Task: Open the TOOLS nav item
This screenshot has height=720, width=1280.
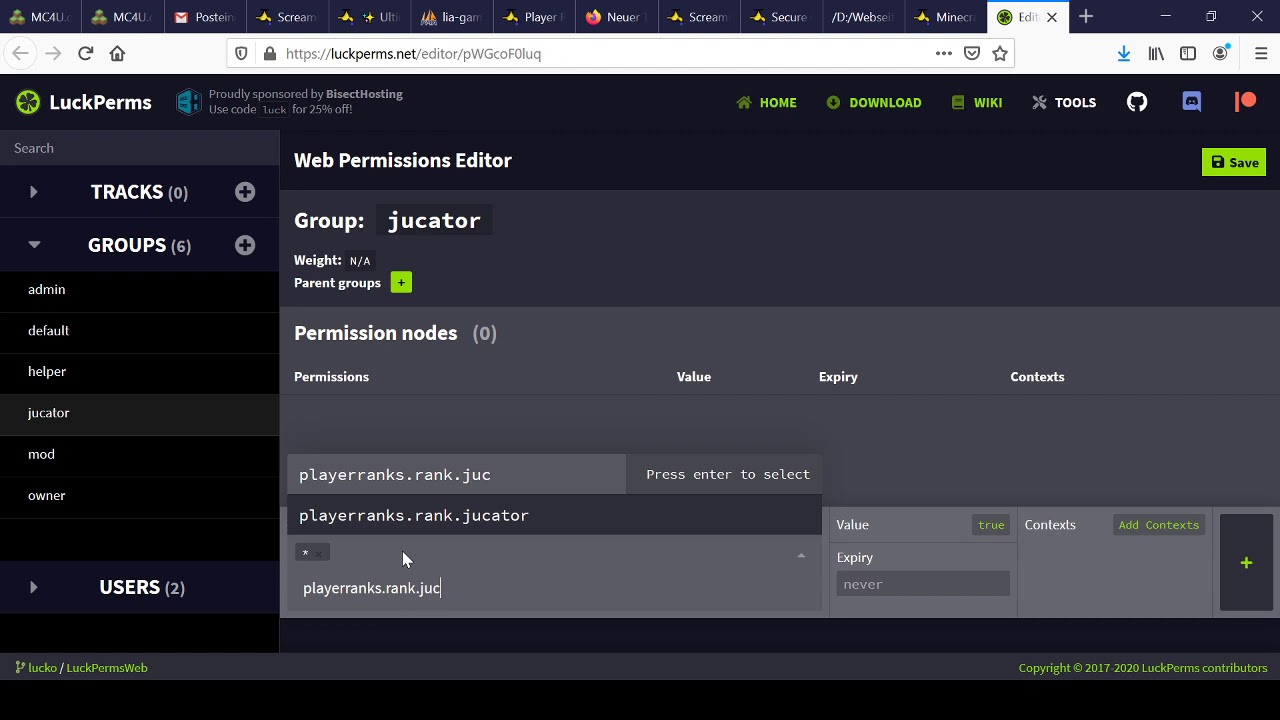Action: tap(1064, 102)
